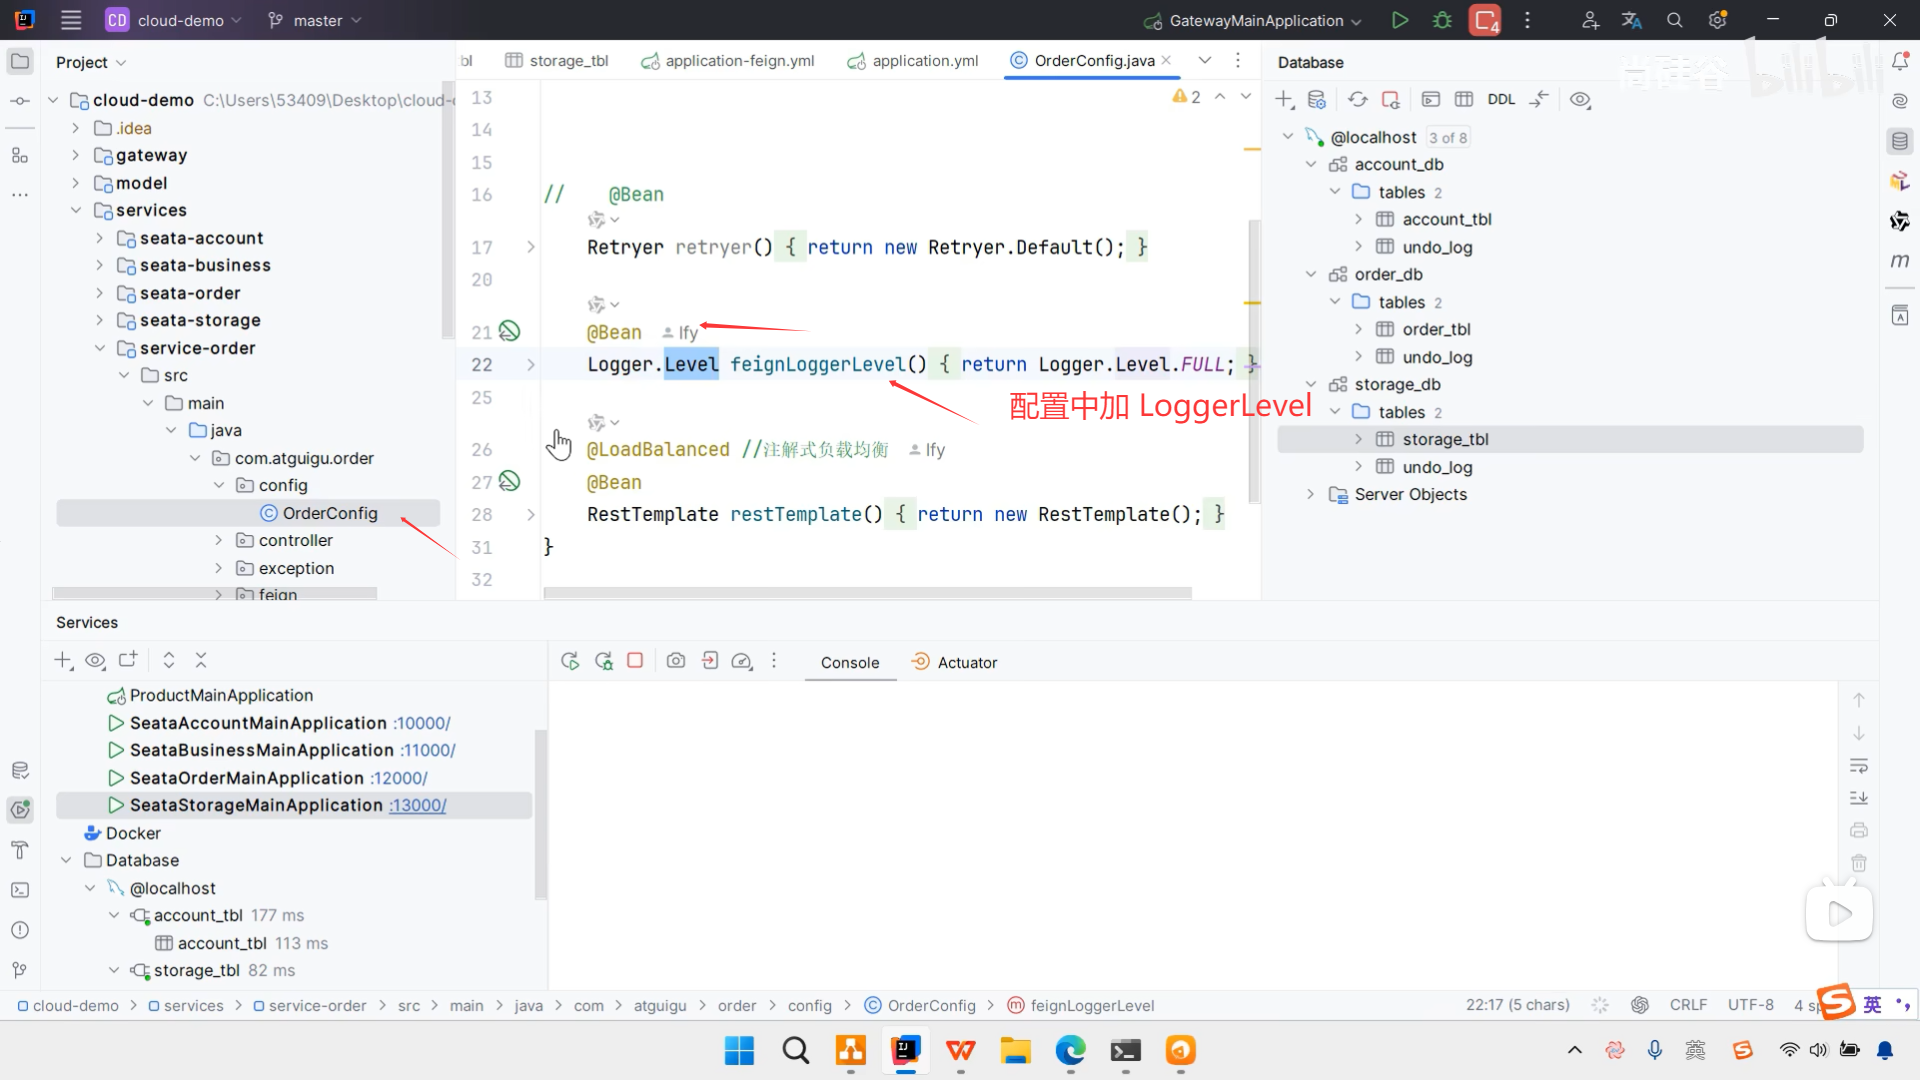Image resolution: width=1920 pixels, height=1080 pixels.
Task: Open the :13000/ link of SeataStorageMainApplication
Action: pos(418,805)
